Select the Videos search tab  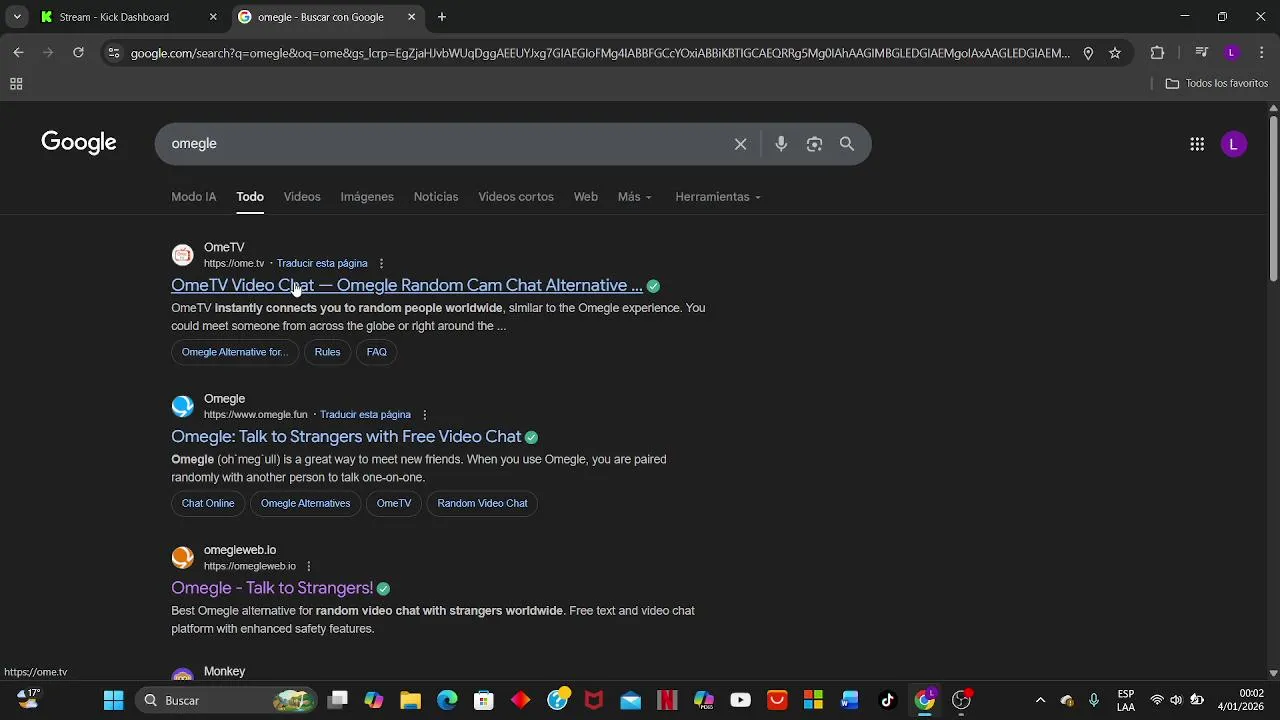click(x=302, y=197)
